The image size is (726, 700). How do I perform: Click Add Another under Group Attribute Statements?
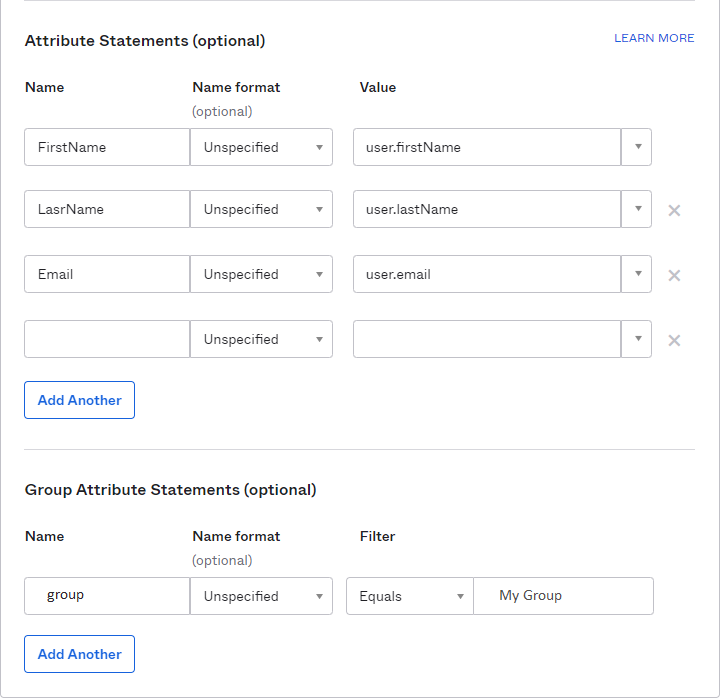tap(80, 654)
